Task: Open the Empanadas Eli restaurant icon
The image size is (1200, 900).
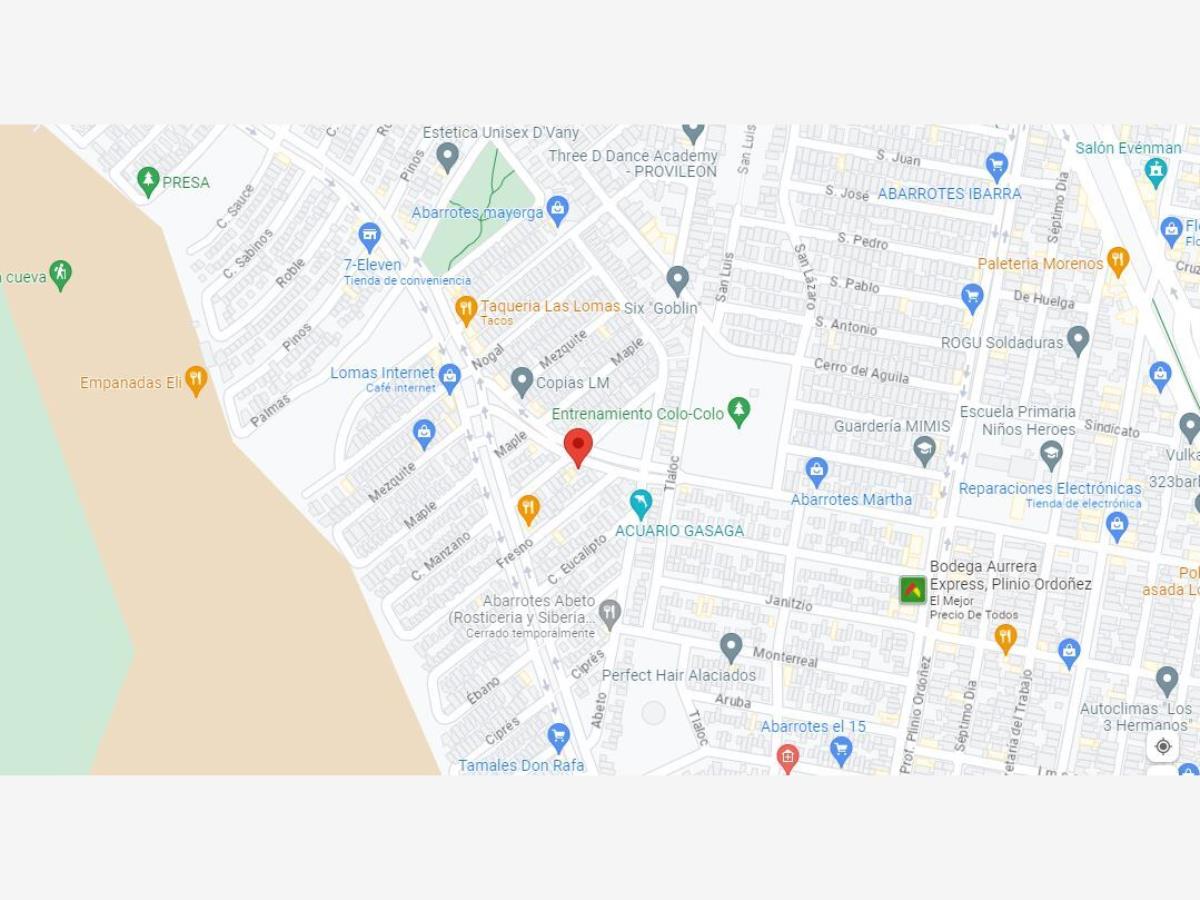Action: click(196, 381)
